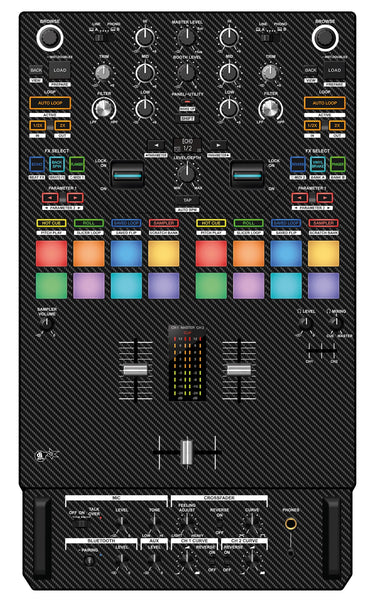Tap the cyan performance pad on deck 2

(x=286, y=286)
